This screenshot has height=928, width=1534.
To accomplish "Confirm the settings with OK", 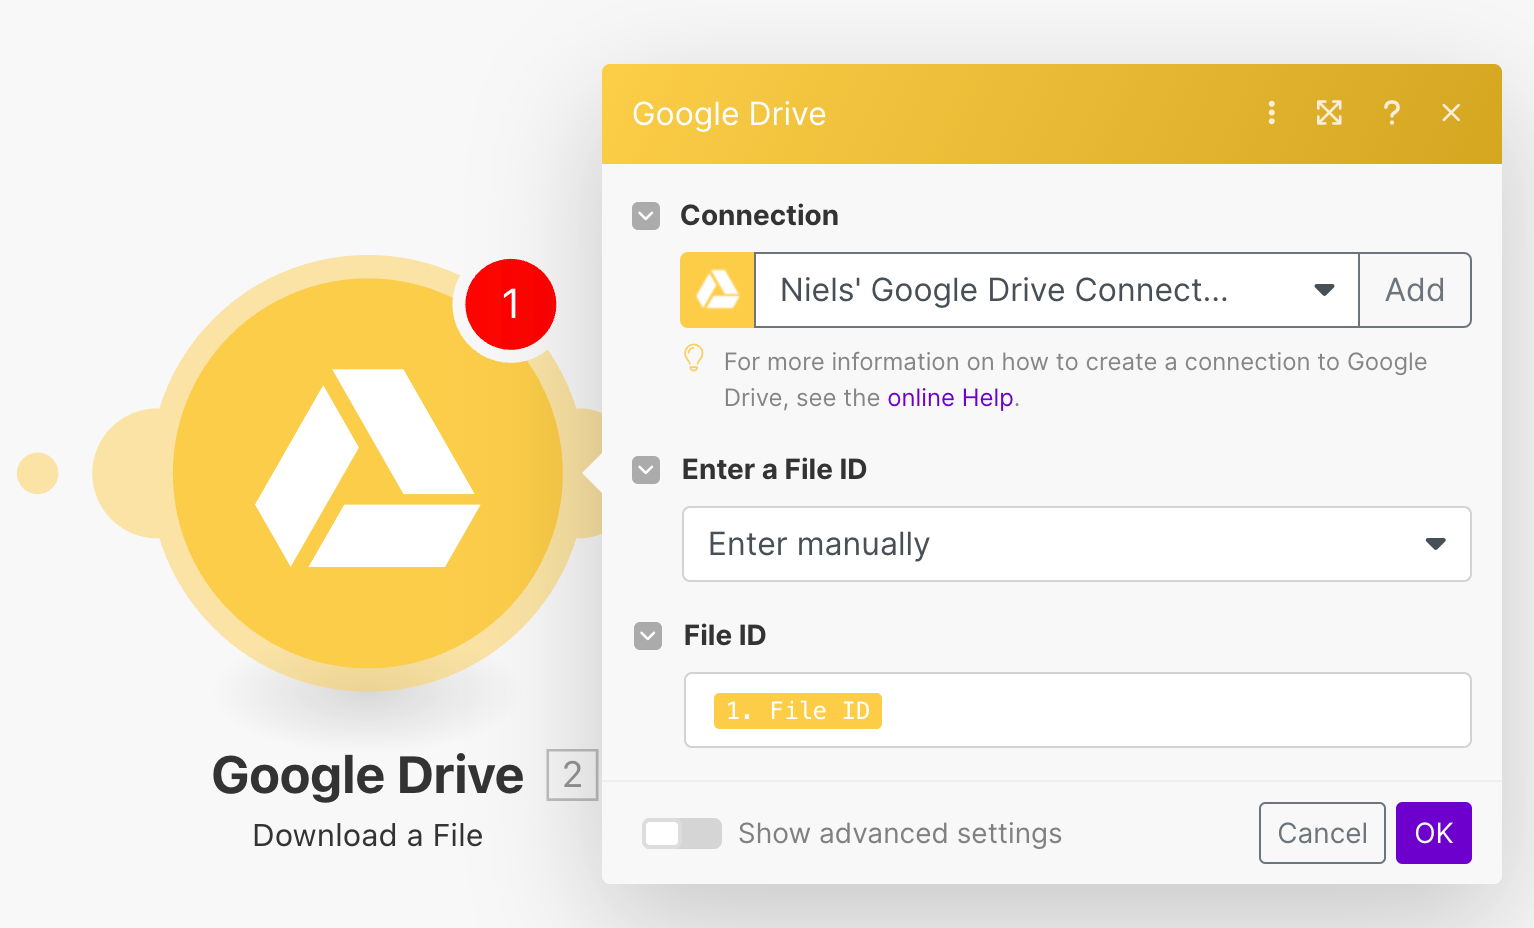I will [x=1434, y=833].
